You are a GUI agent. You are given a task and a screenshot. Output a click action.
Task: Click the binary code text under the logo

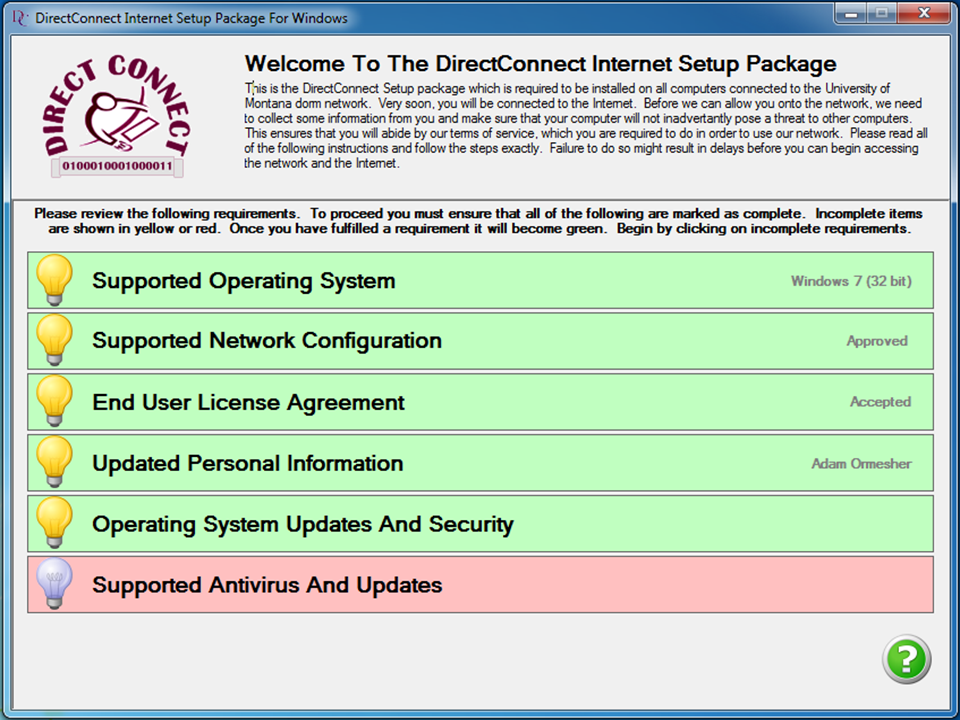[117, 166]
